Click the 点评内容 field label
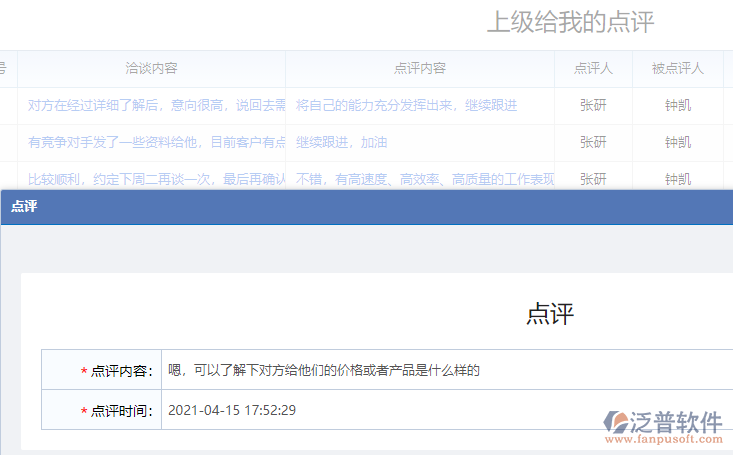Viewport: 733px width, 455px height. 122,371
